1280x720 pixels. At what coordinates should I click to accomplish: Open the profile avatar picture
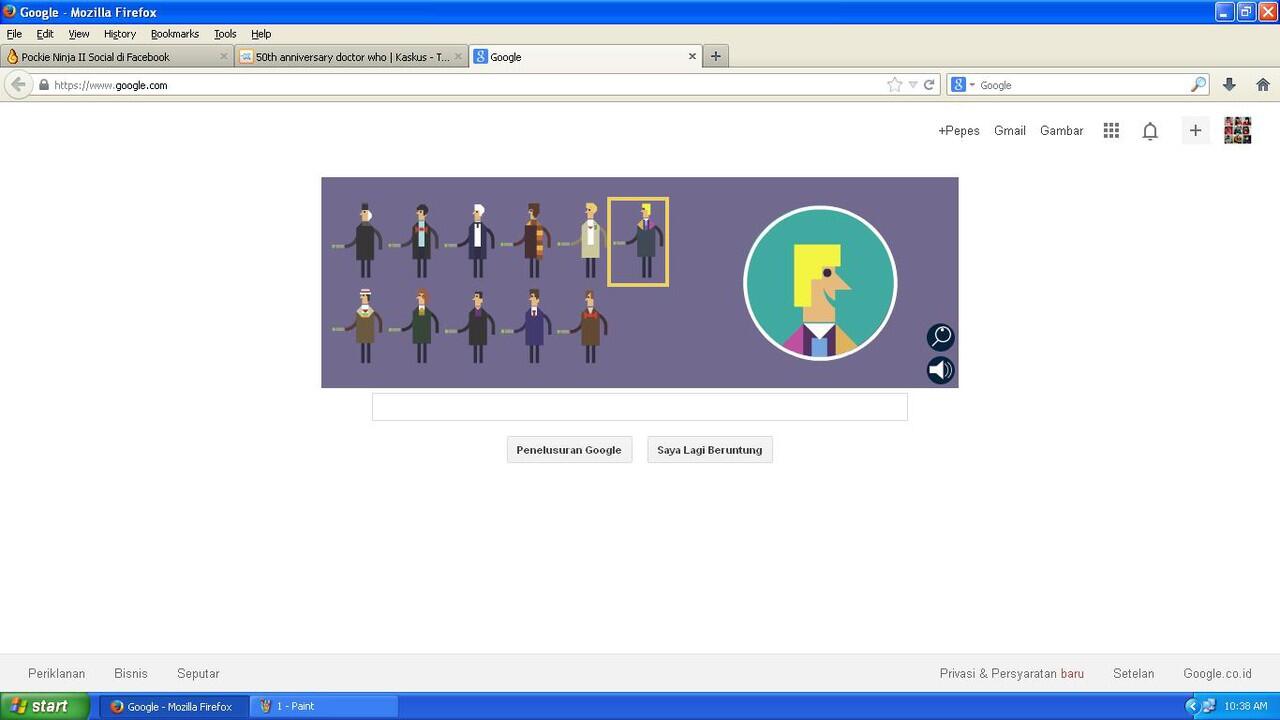point(1237,131)
